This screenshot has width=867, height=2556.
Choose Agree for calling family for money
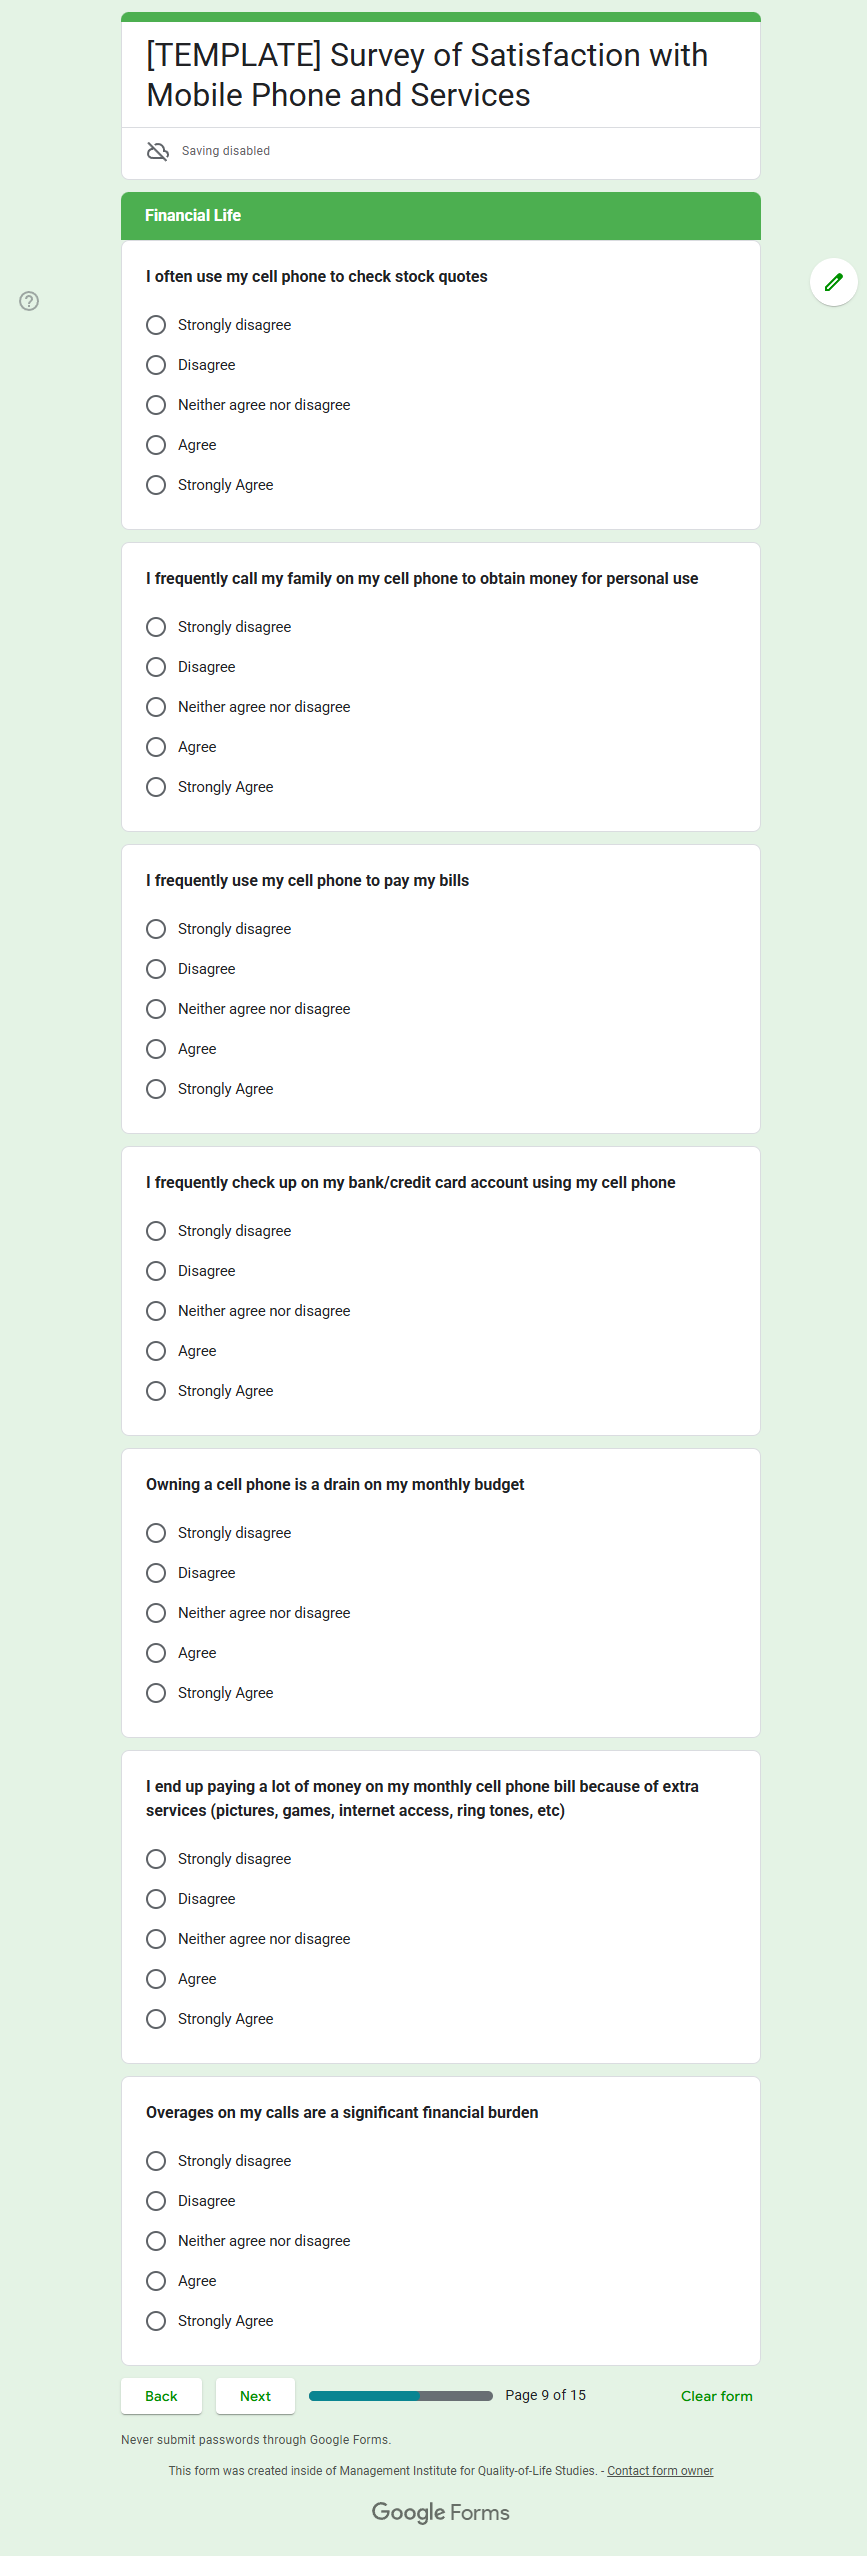(156, 747)
